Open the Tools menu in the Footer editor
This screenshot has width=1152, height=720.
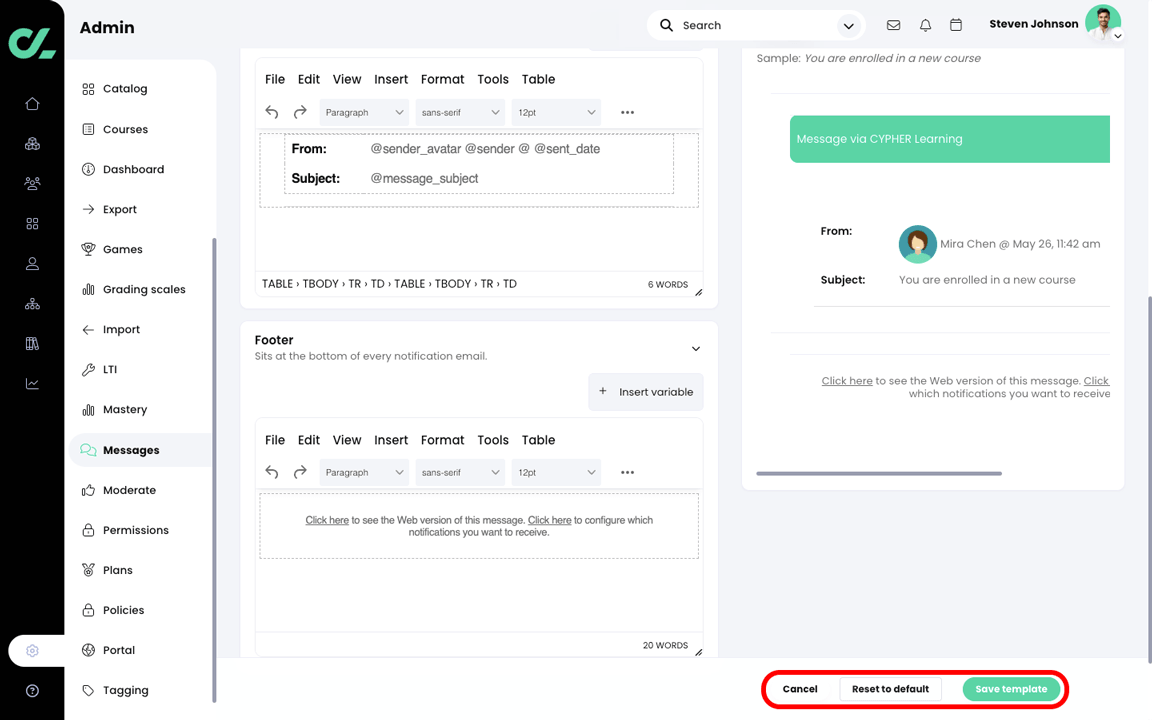tap(493, 440)
